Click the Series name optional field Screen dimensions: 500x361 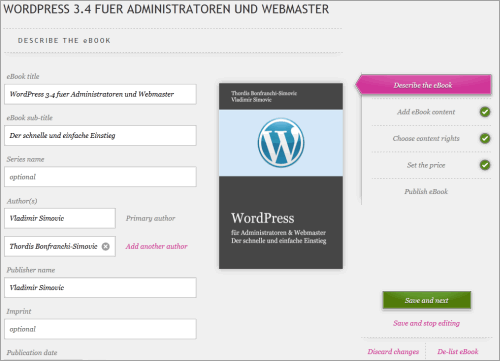[x=100, y=177]
